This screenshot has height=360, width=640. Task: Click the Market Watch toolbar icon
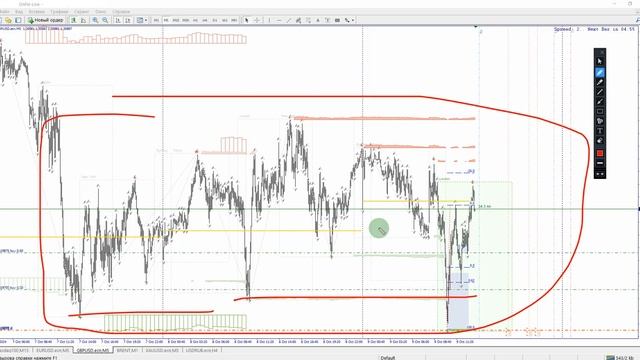(x=18, y=20)
